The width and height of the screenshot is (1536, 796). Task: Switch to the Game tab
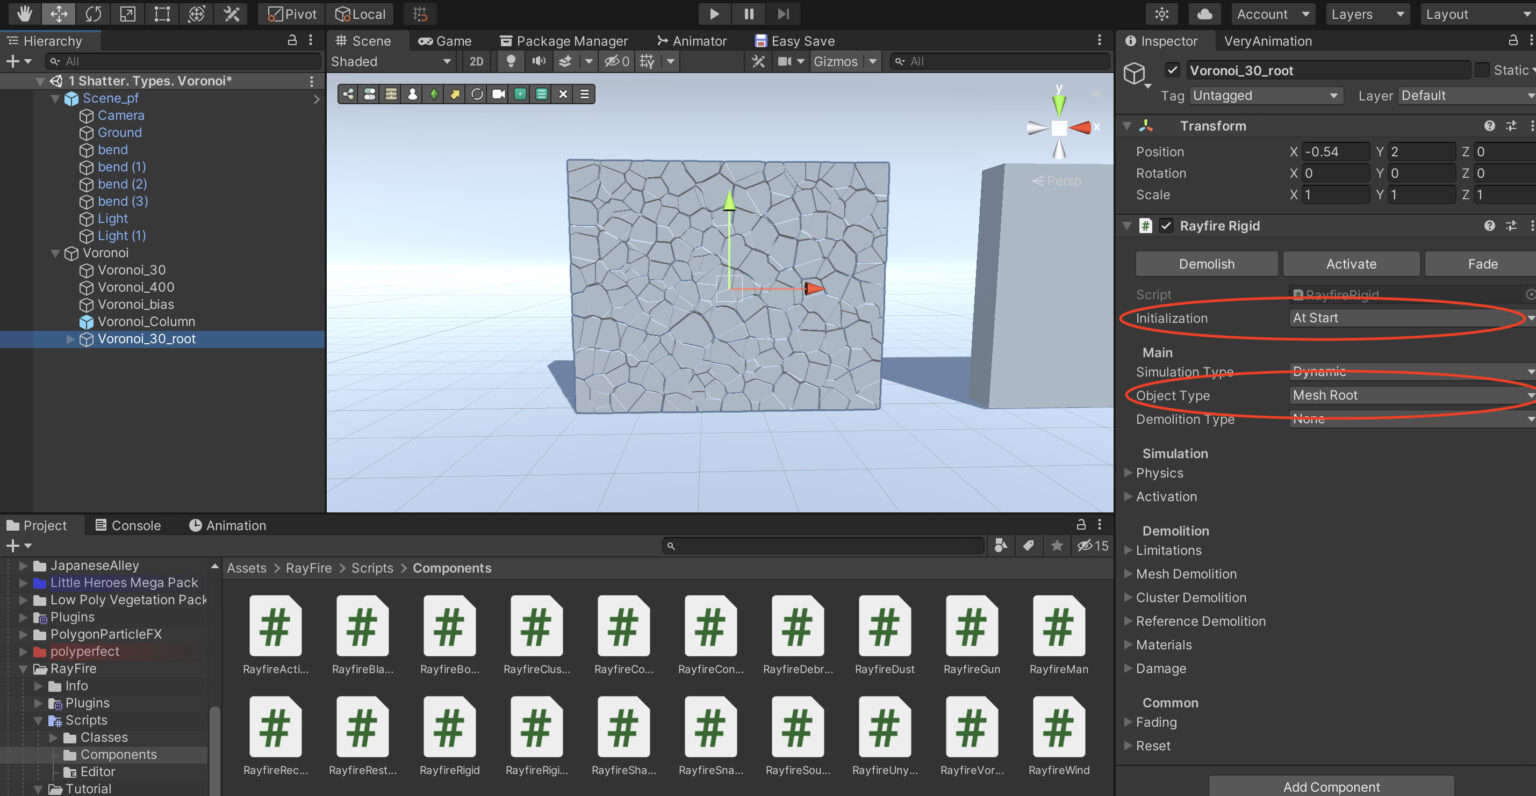445,41
